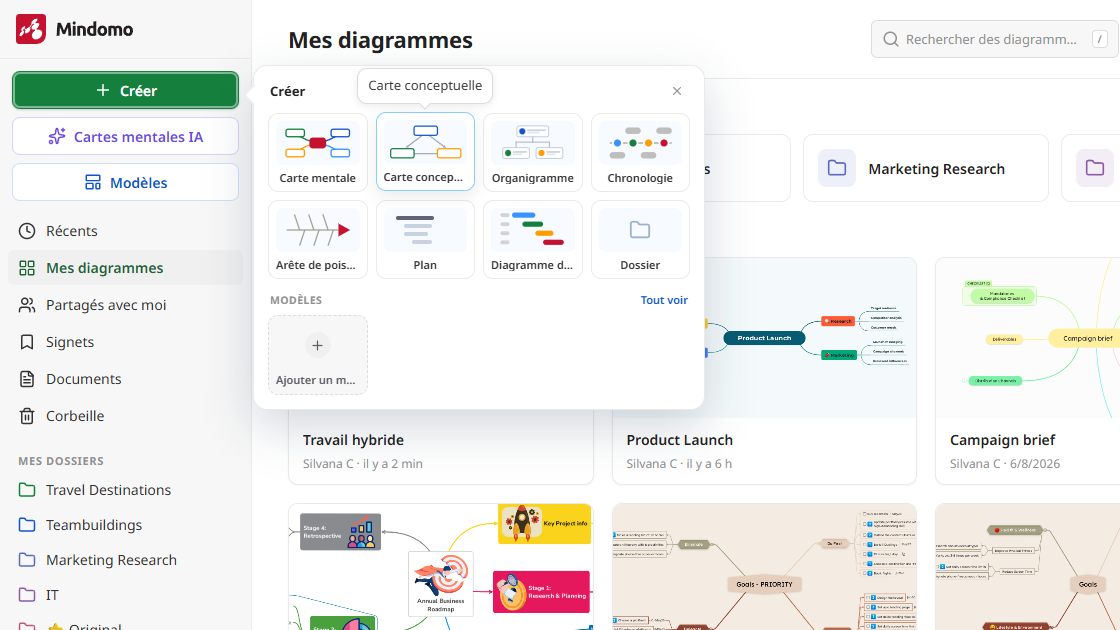Create a Diagramme de Gantt
The image size is (1120, 630).
coord(533,239)
